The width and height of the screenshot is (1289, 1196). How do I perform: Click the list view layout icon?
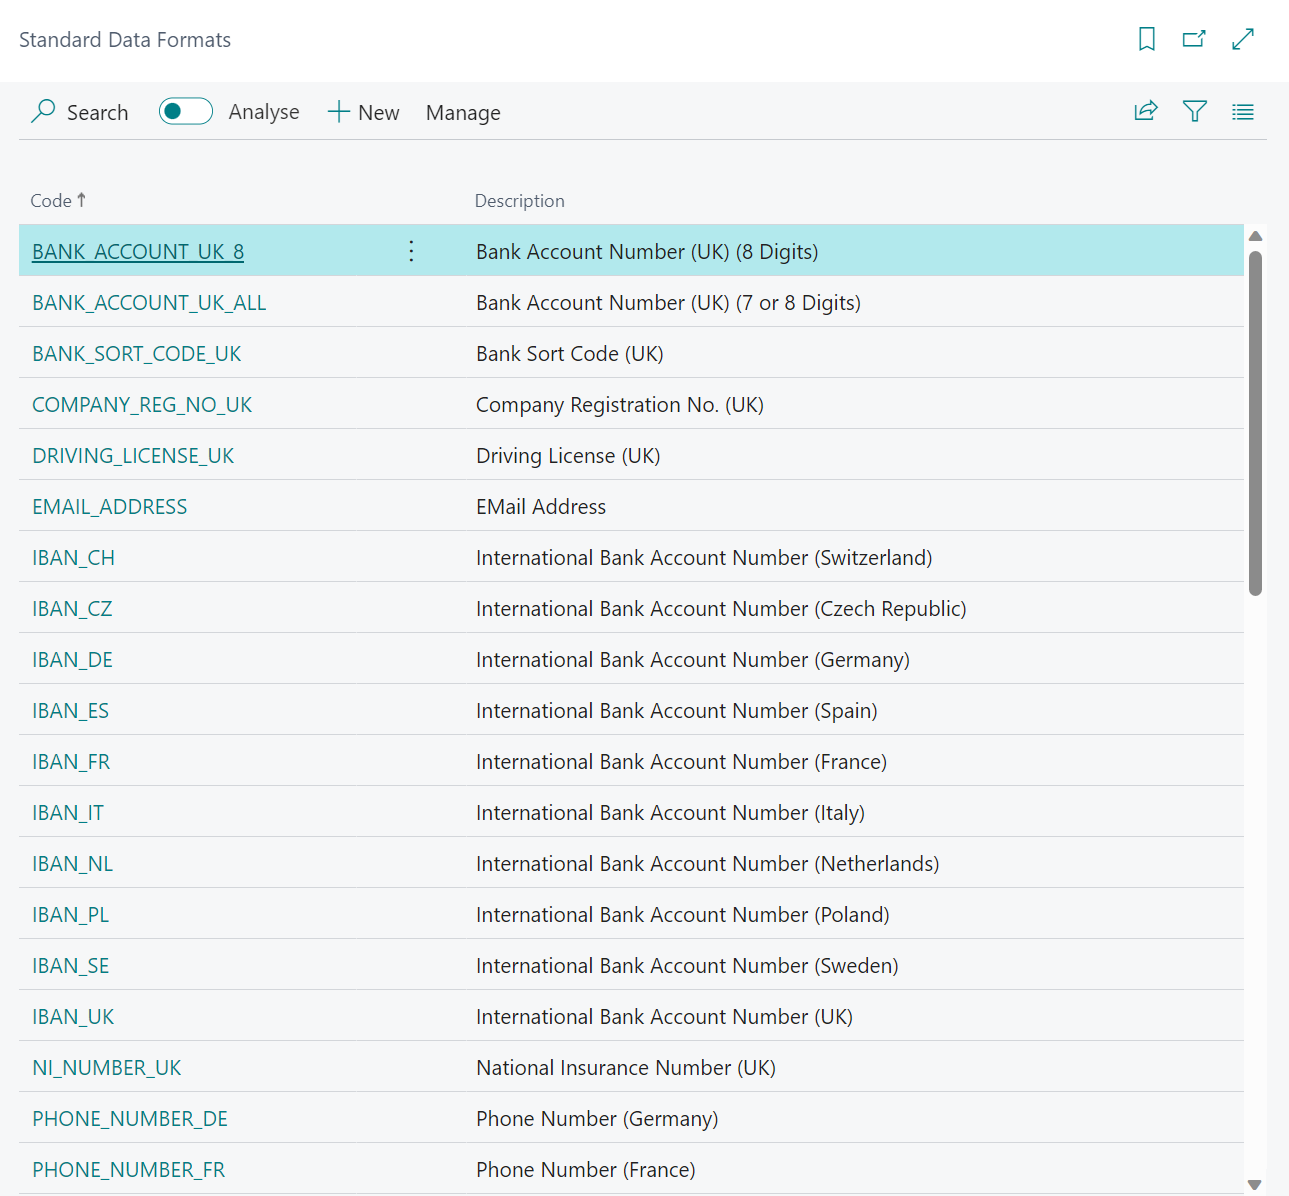tap(1242, 111)
